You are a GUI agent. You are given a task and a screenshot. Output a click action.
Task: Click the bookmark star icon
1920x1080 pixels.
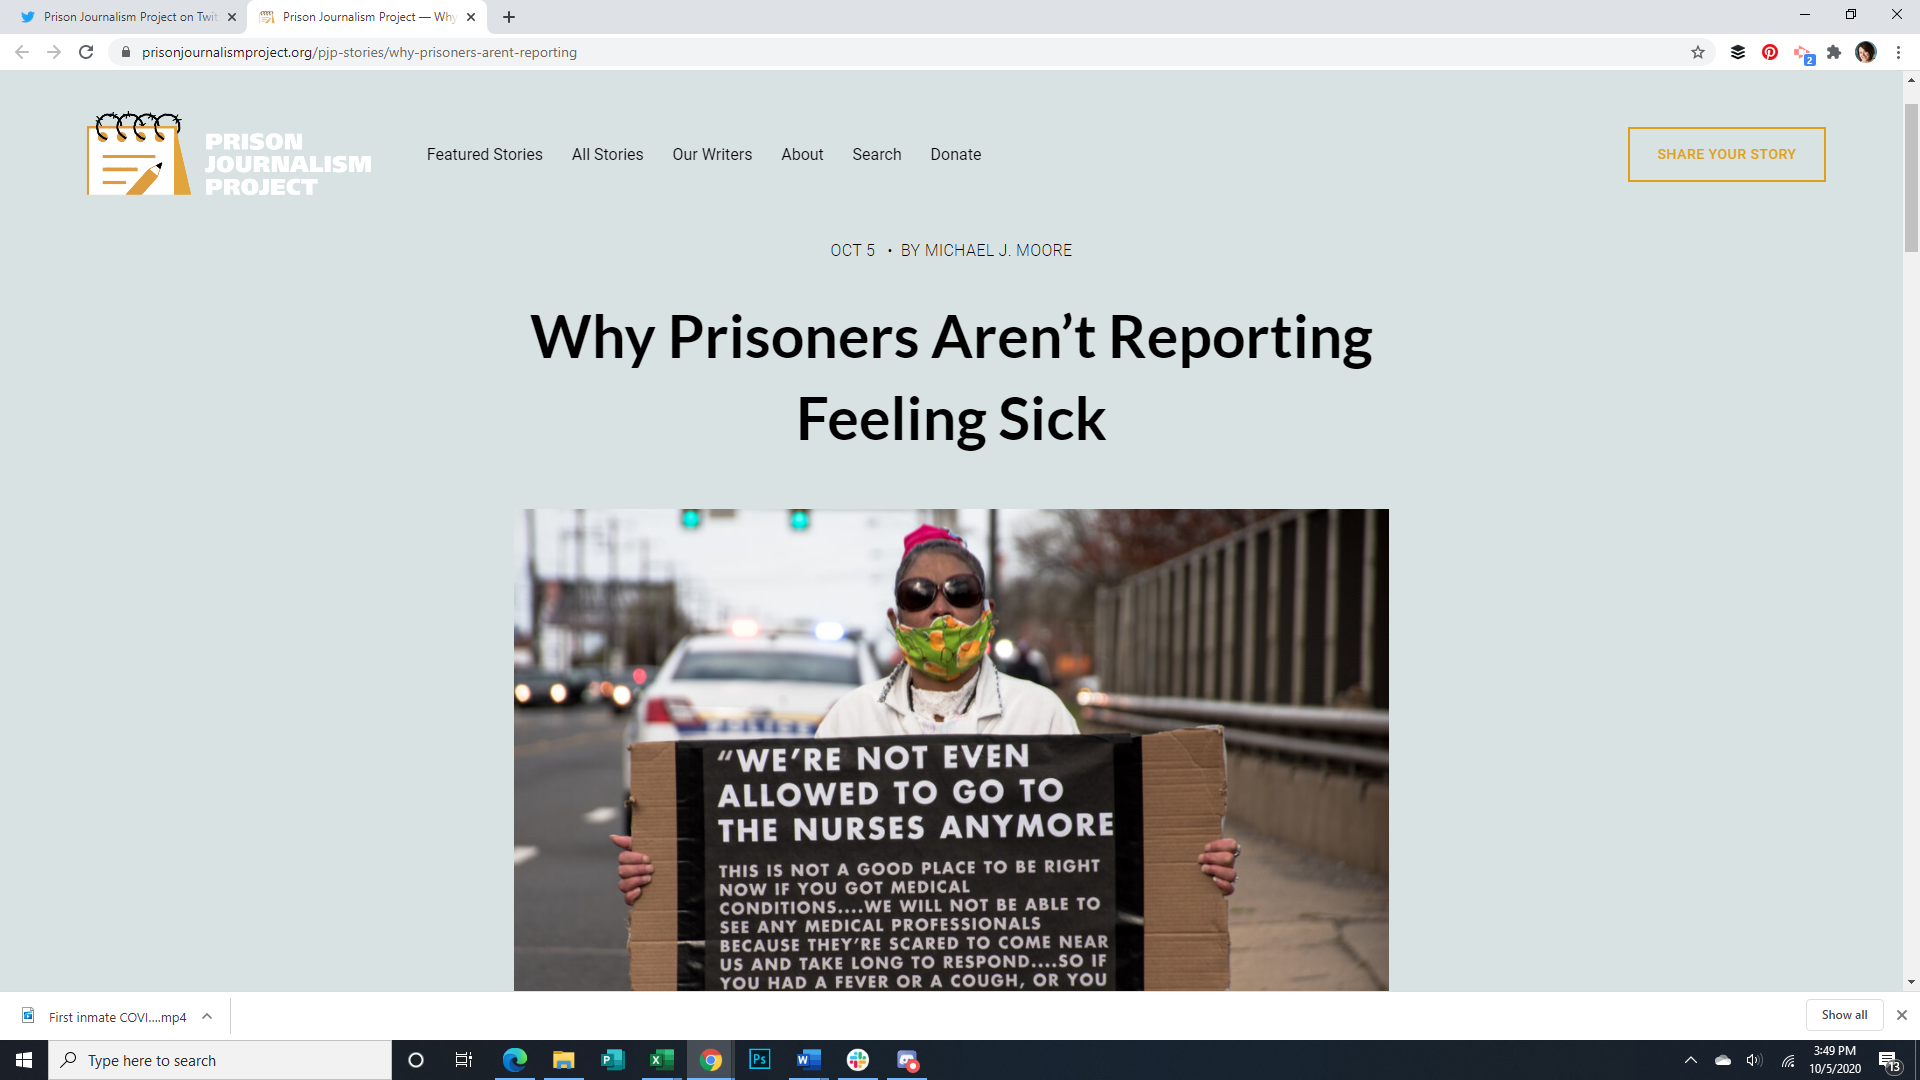pos(1697,52)
